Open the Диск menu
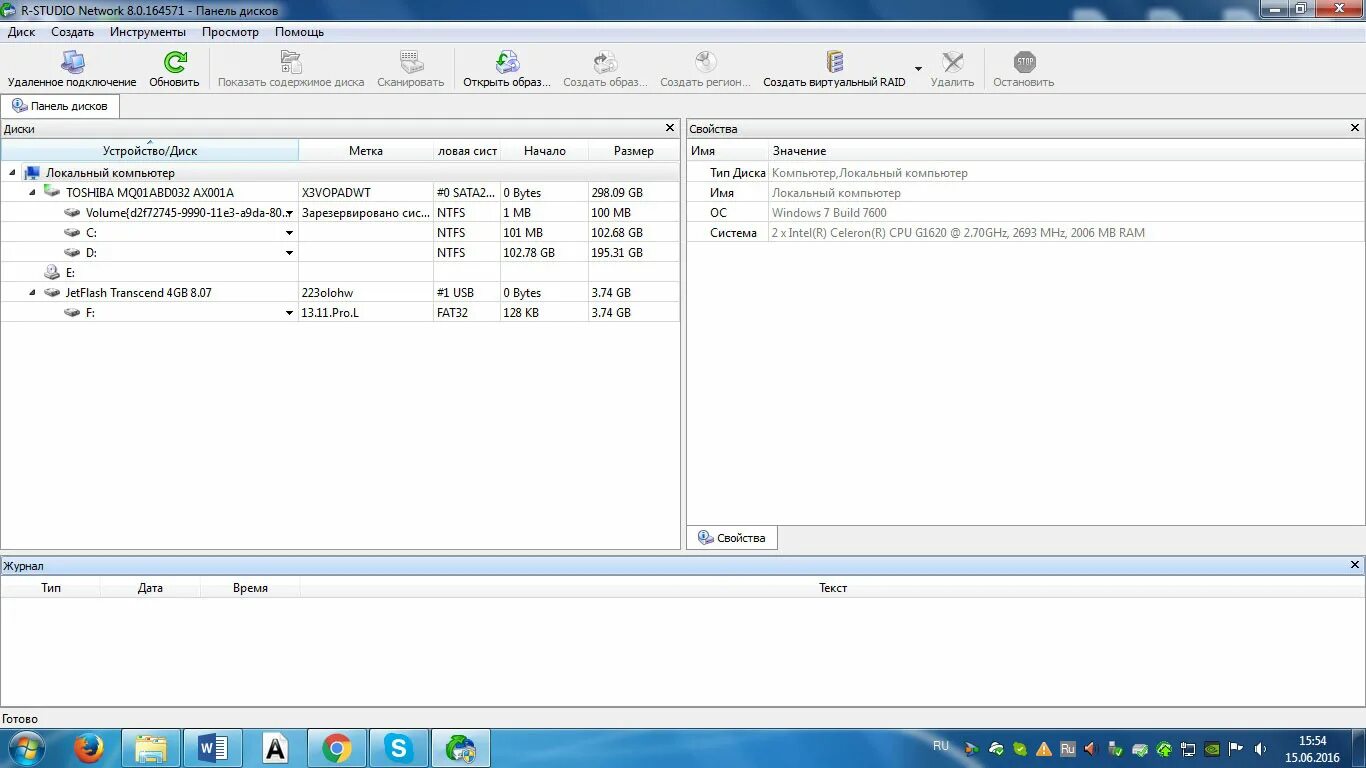The height and width of the screenshot is (768, 1366). [x=21, y=32]
